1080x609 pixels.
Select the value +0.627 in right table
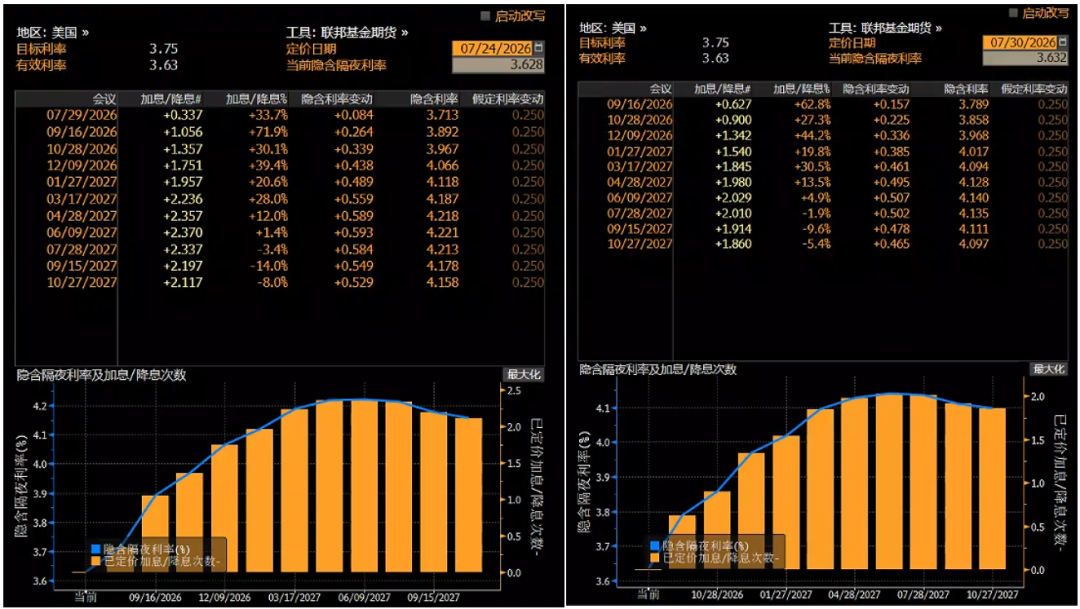(733, 105)
